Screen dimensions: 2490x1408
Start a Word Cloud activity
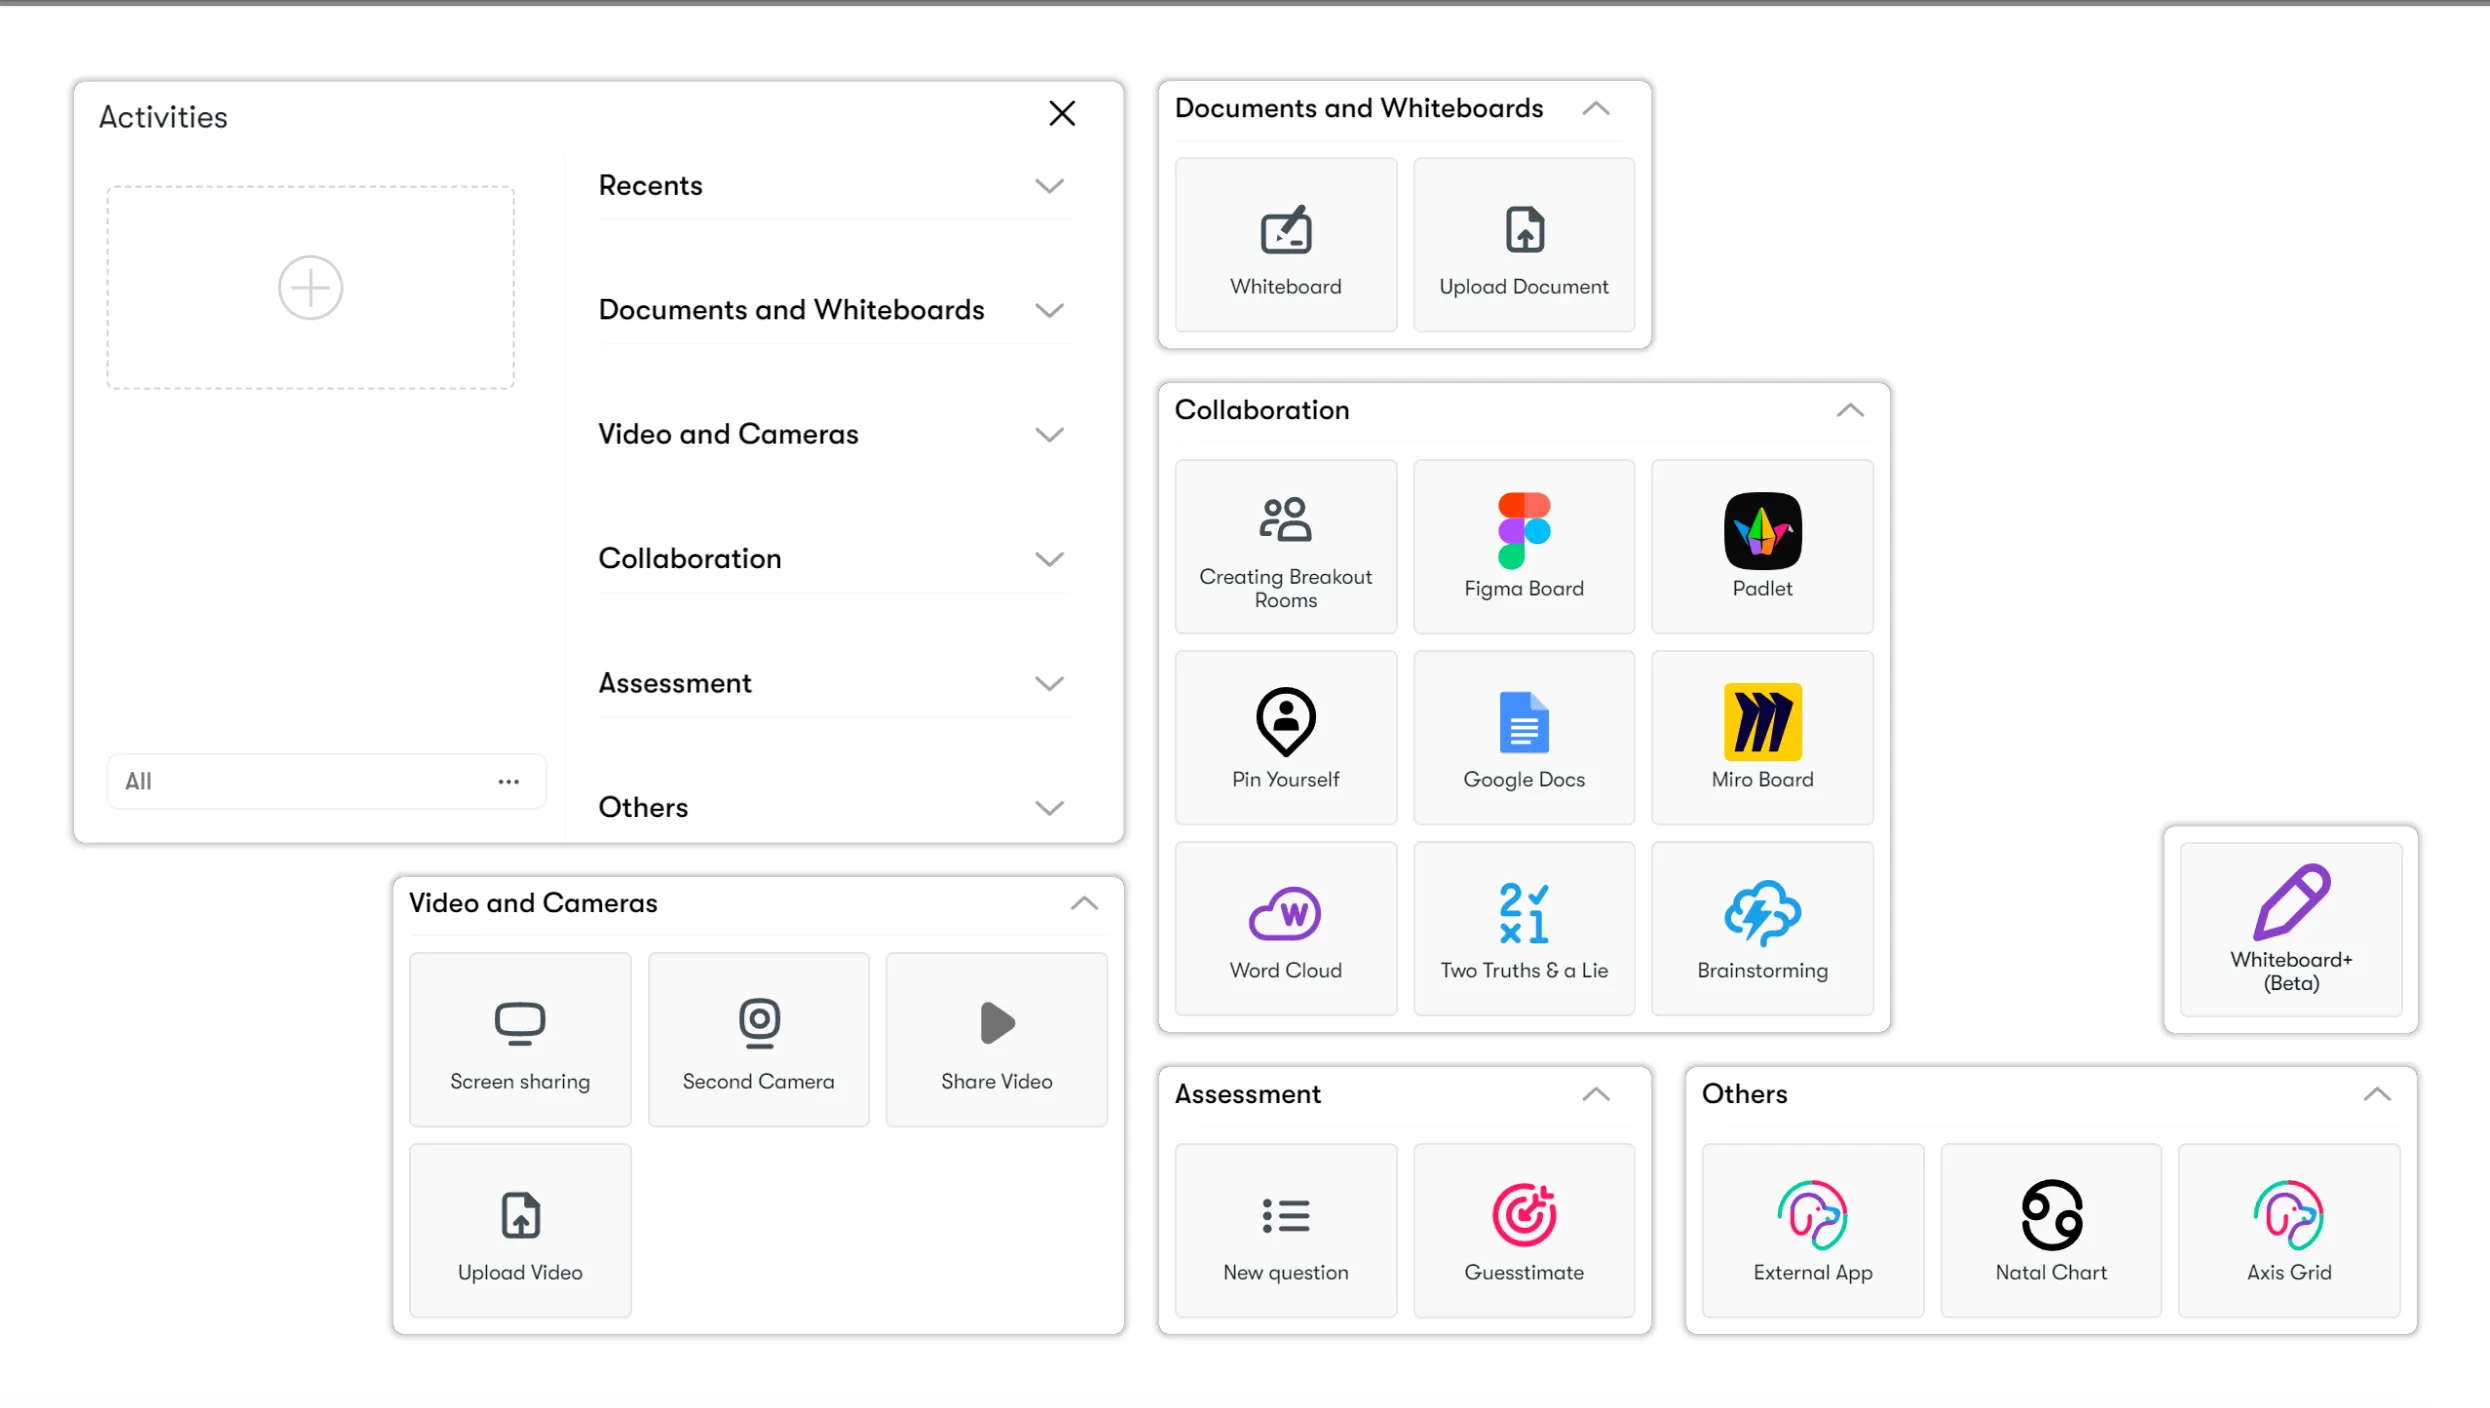pyautogui.click(x=1285, y=928)
